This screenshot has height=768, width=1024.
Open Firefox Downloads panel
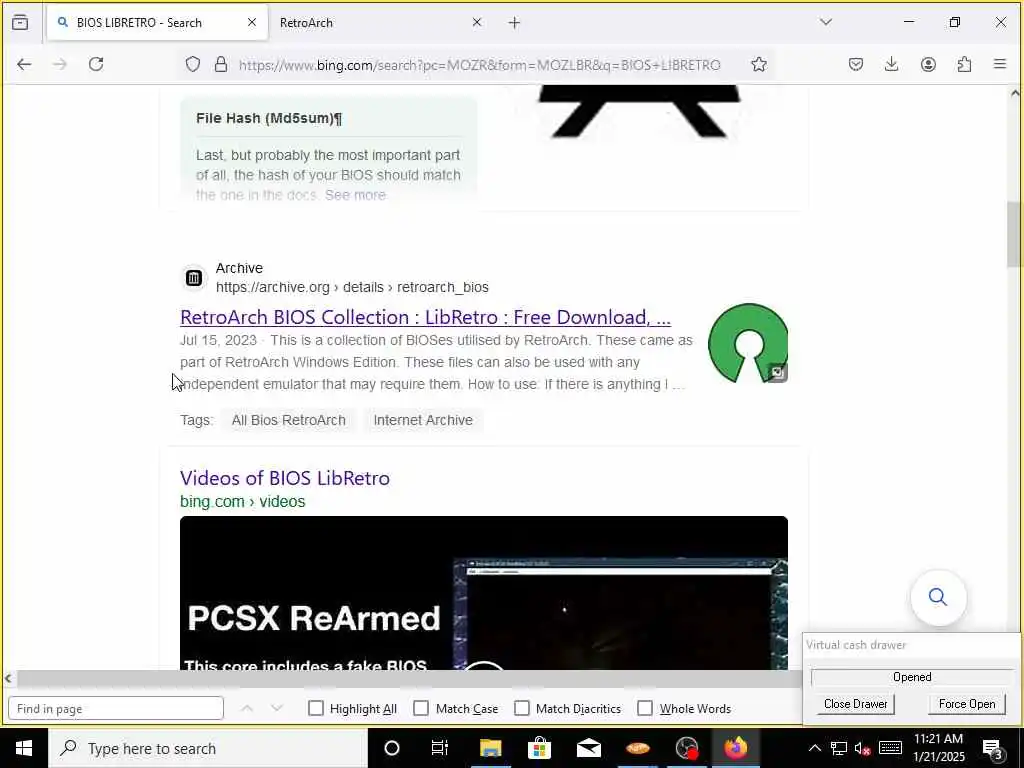(891, 64)
